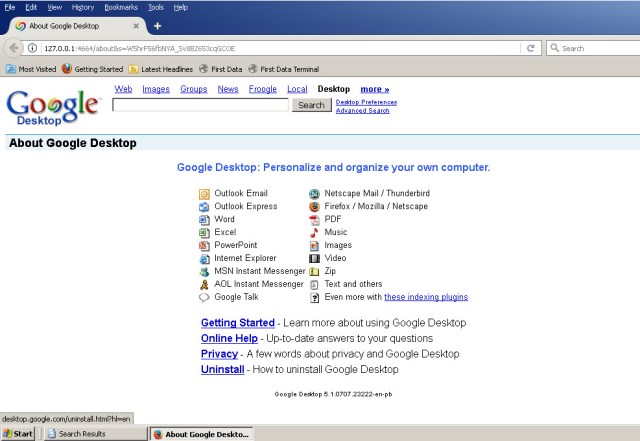
Task: Open the Help menu
Action: (180, 7)
